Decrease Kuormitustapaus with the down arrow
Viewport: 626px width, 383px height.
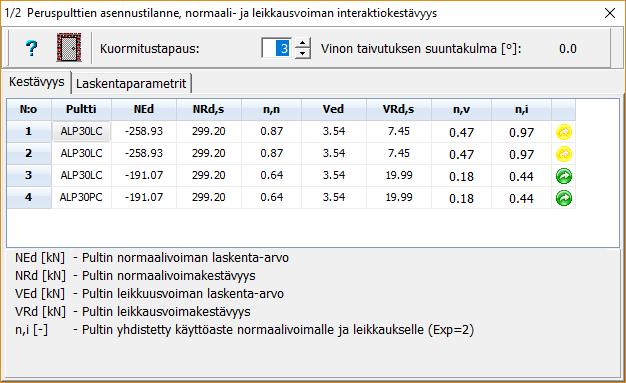[x=303, y=54]
